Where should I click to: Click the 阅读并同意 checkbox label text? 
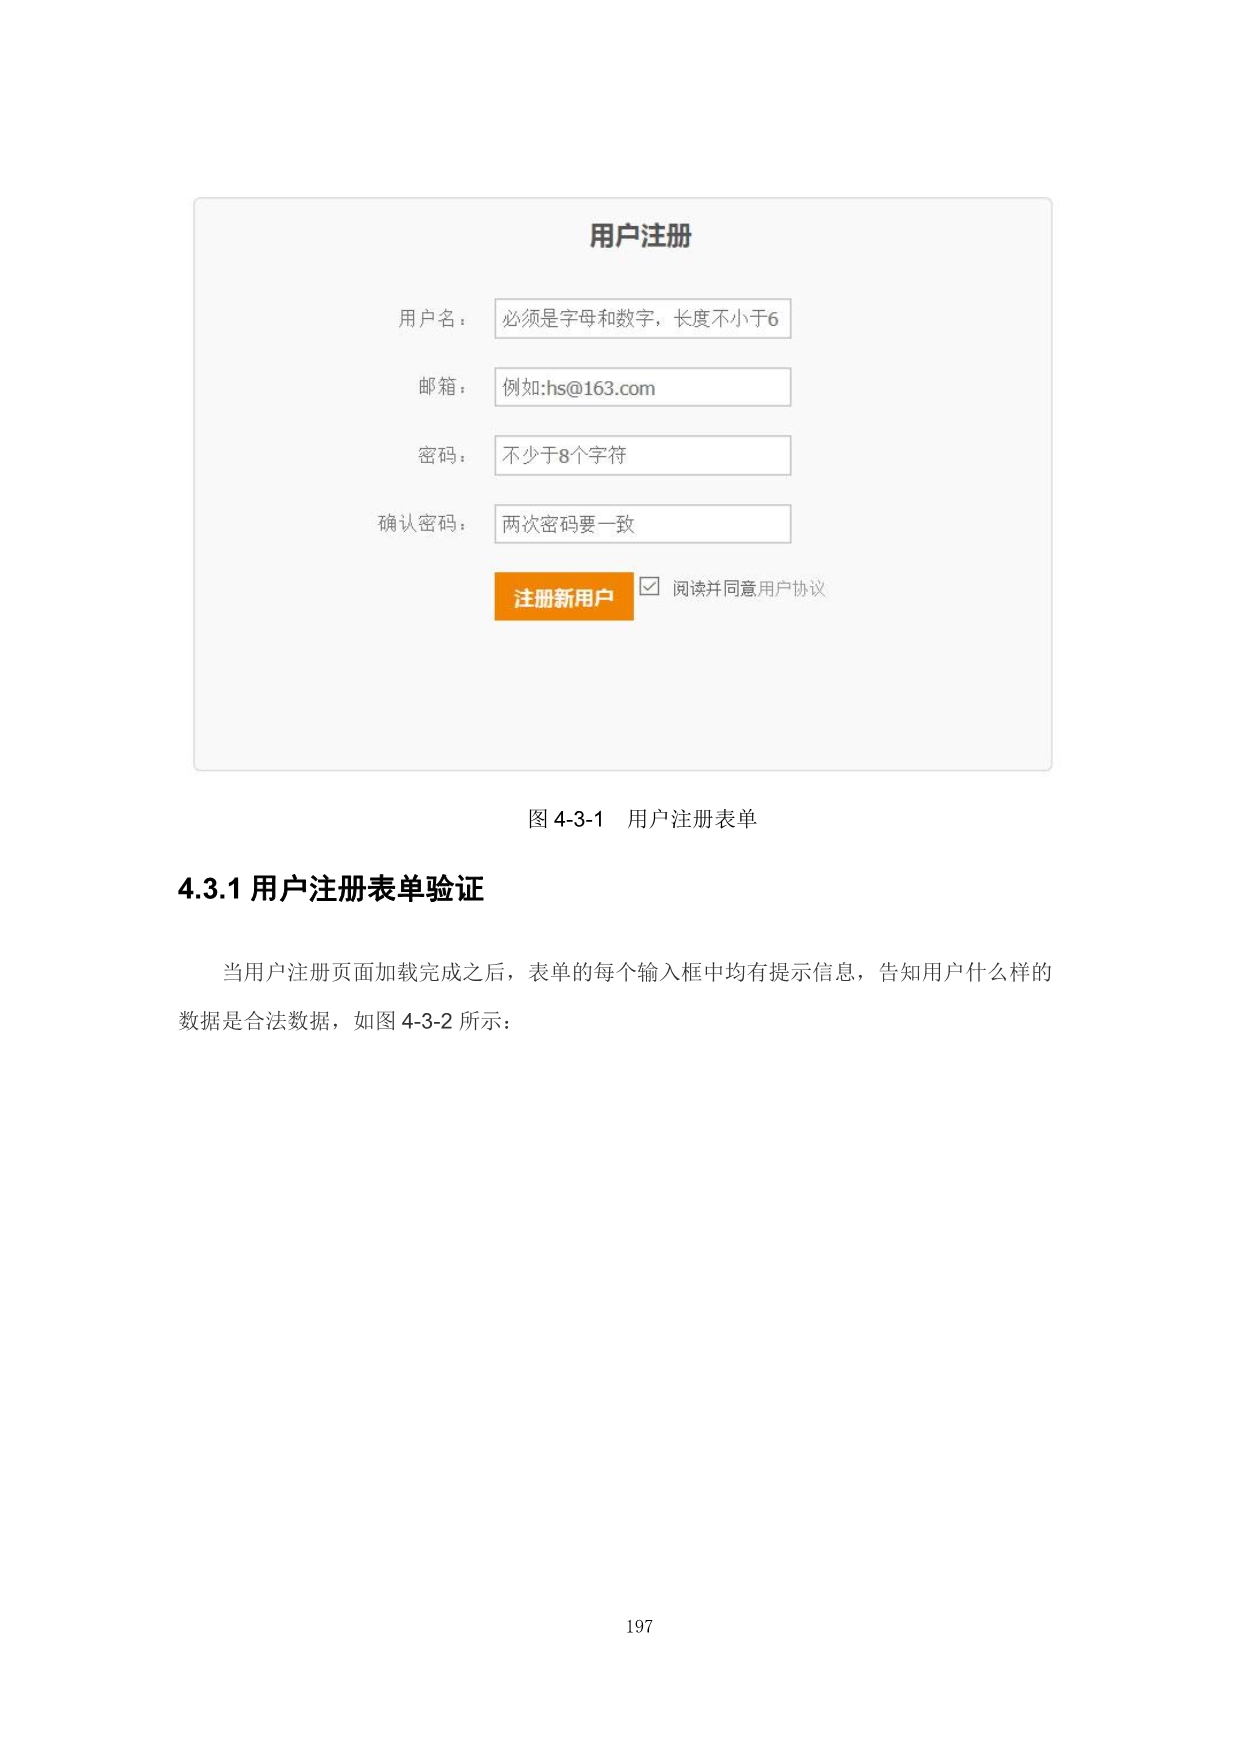[x=714, y=588]
